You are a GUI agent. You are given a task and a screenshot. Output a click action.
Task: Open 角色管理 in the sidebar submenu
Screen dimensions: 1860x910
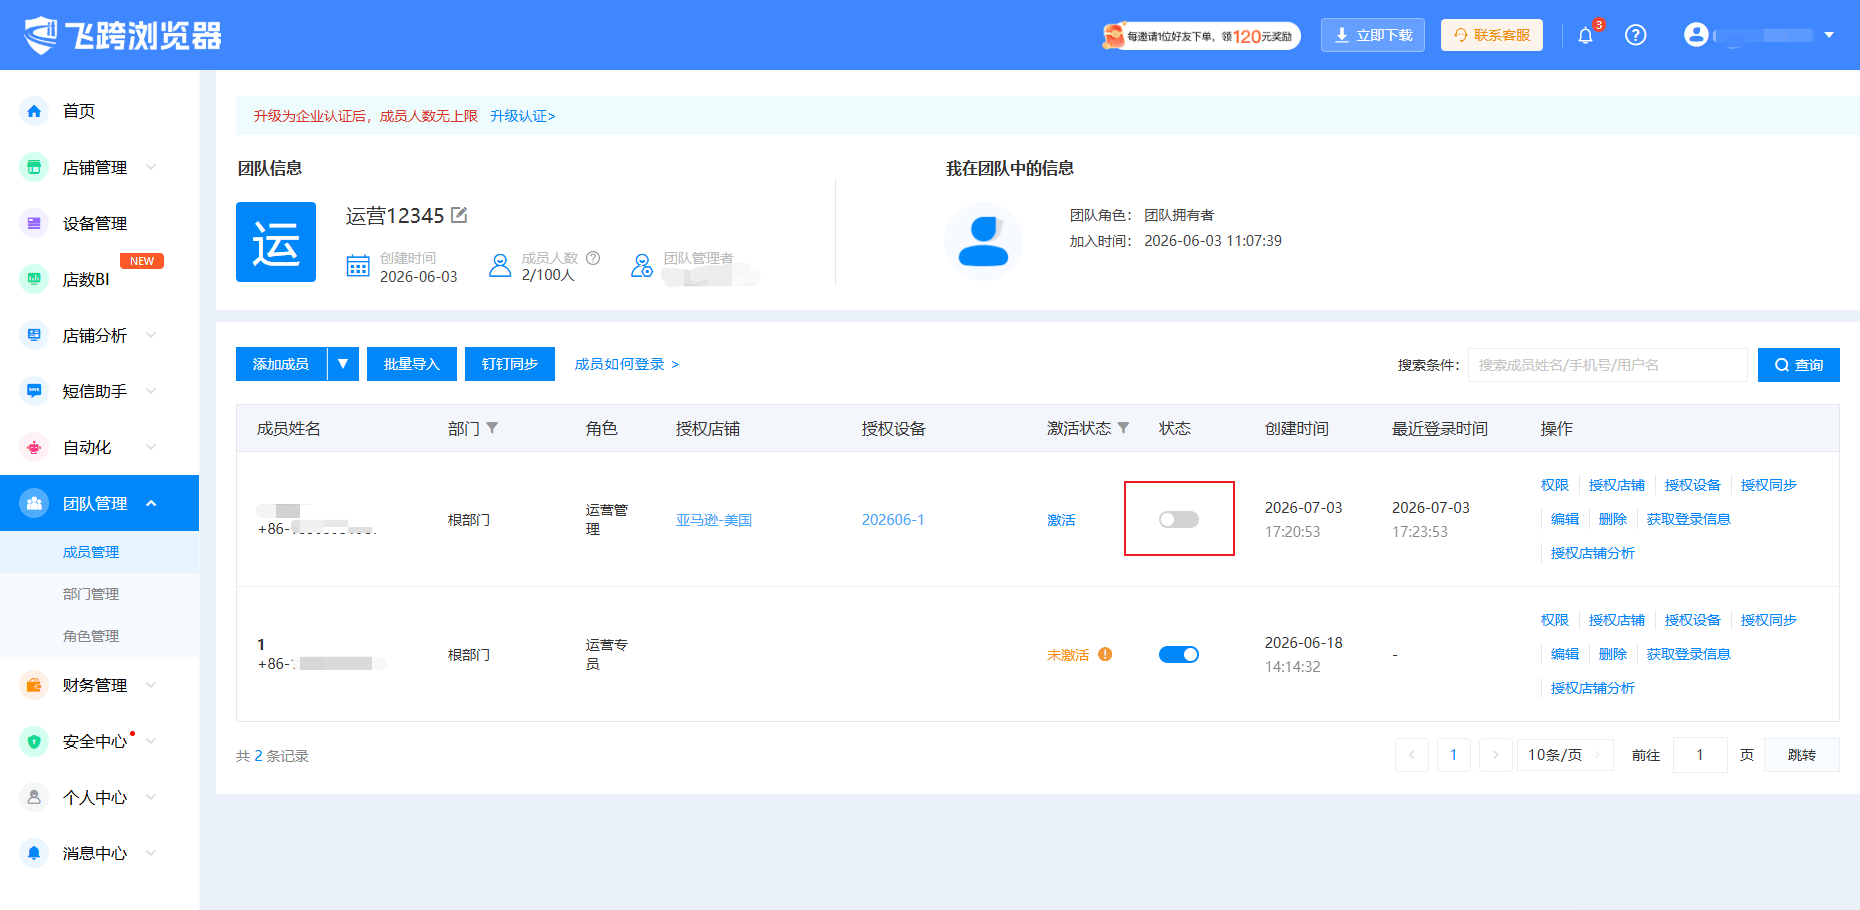click(x=91, y=636)
